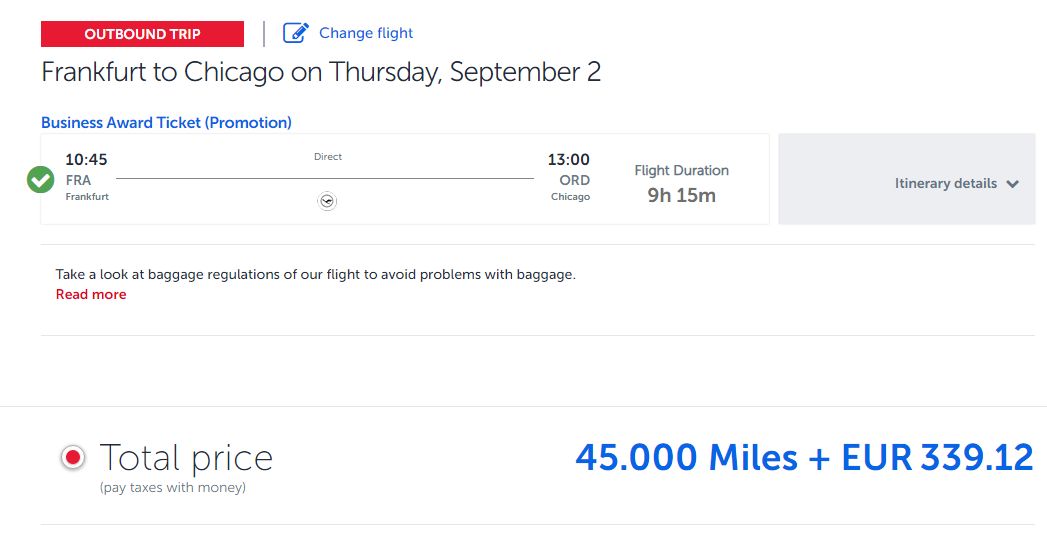
Task: Click the Frankfurt to Chicago heading
Action: [321, 73]
